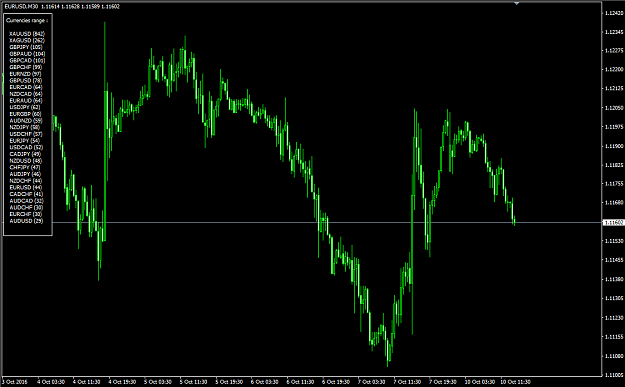625x387 pixels.
Task: Select the USDCAD (52) row
Action: (26, 147)
